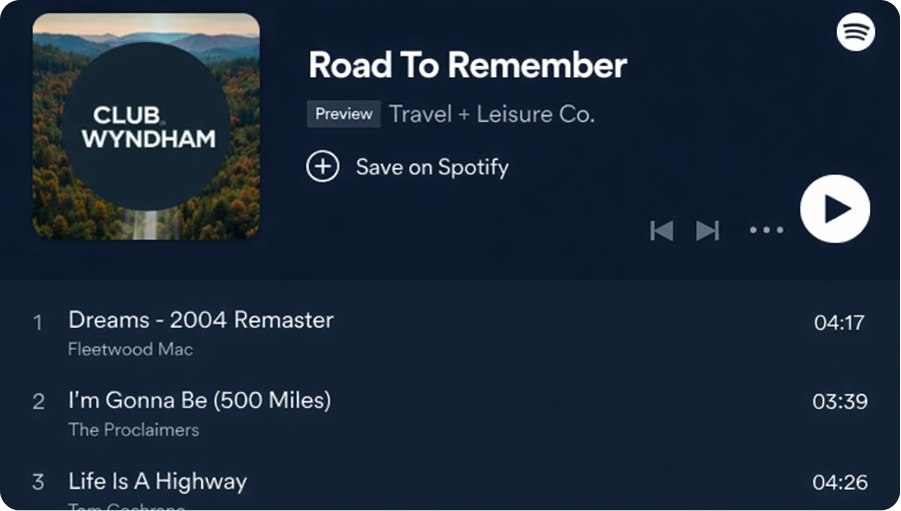Select The Proclaimers artist name

point(133,430)
